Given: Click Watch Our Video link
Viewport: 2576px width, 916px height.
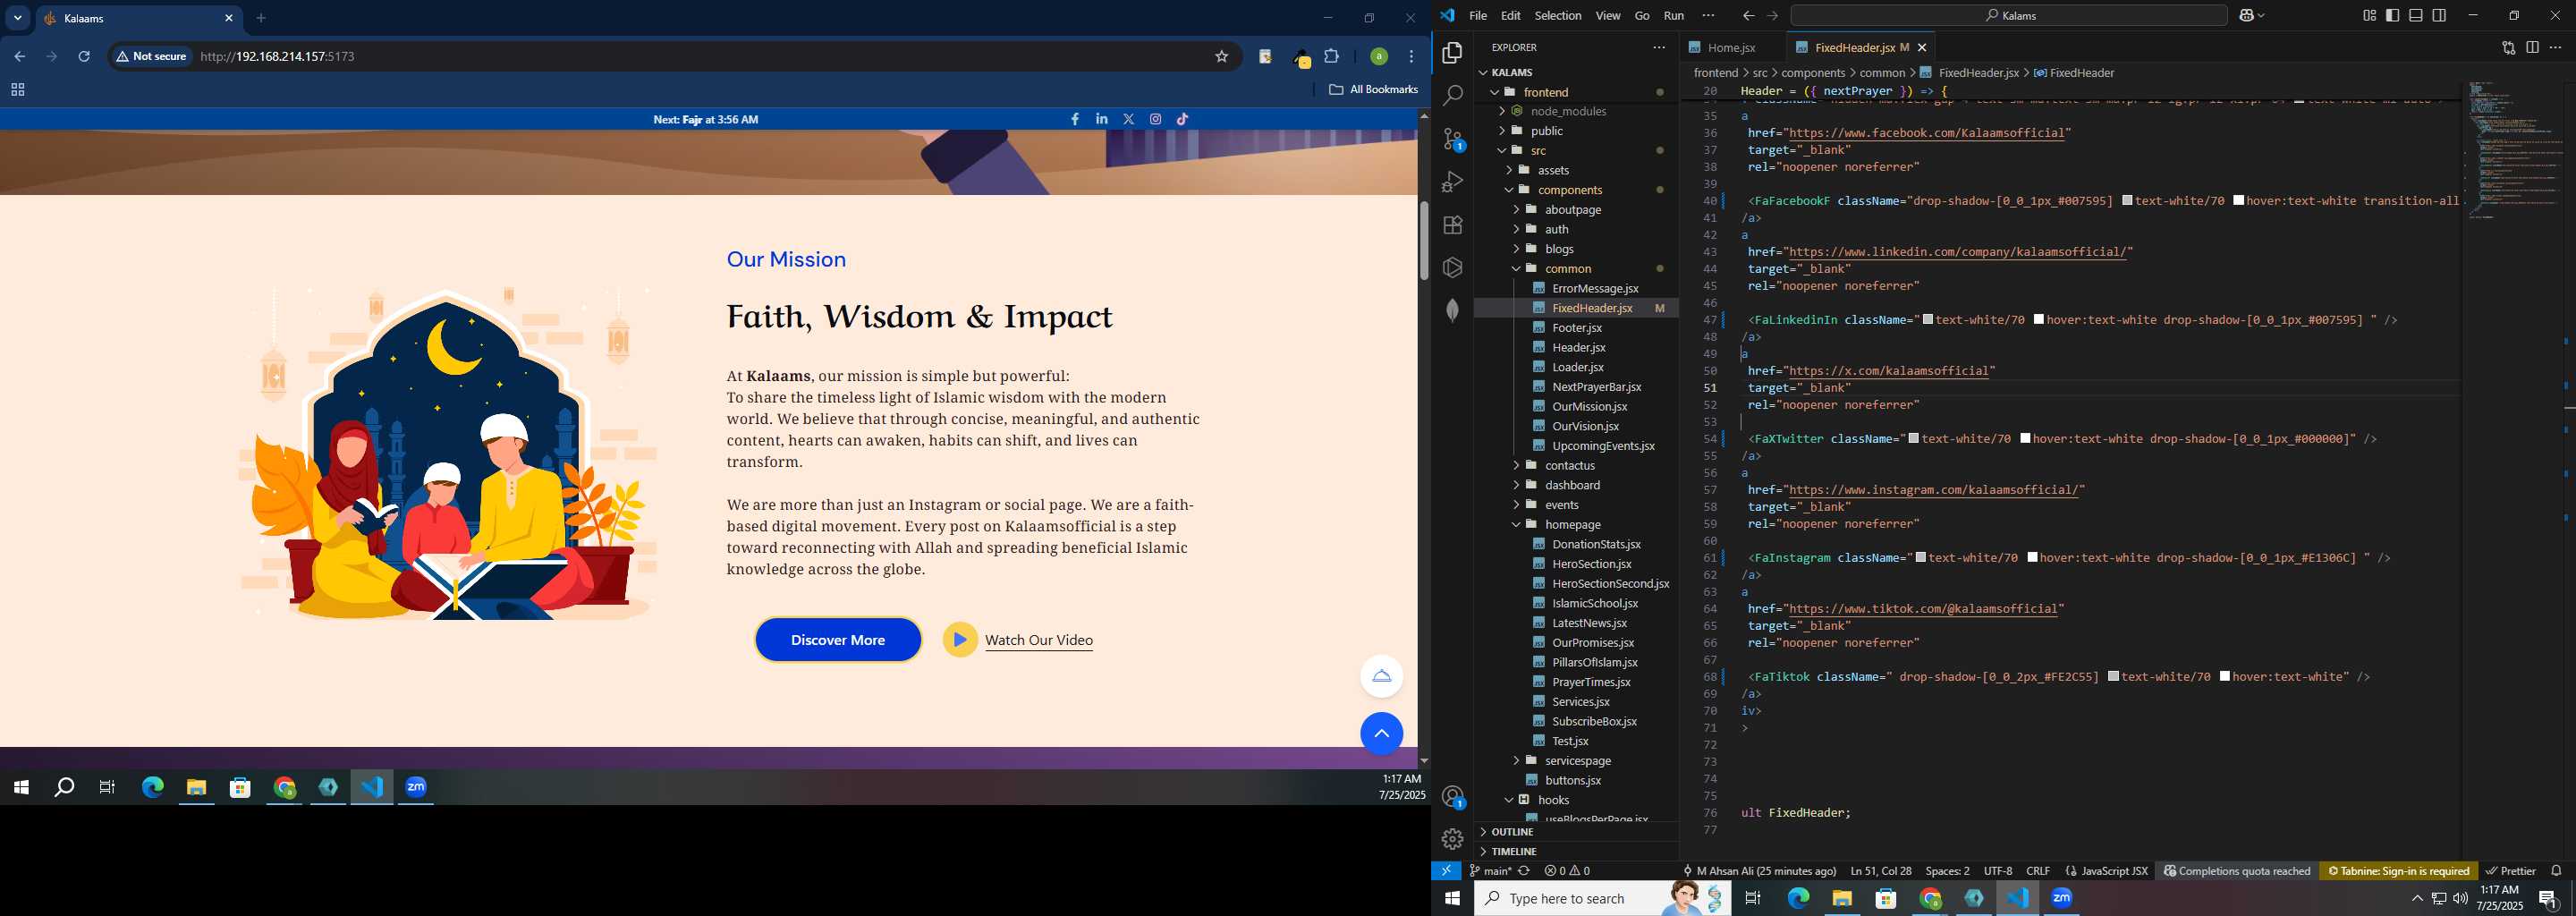Looking at the screenshot, I should point(1038,641).
